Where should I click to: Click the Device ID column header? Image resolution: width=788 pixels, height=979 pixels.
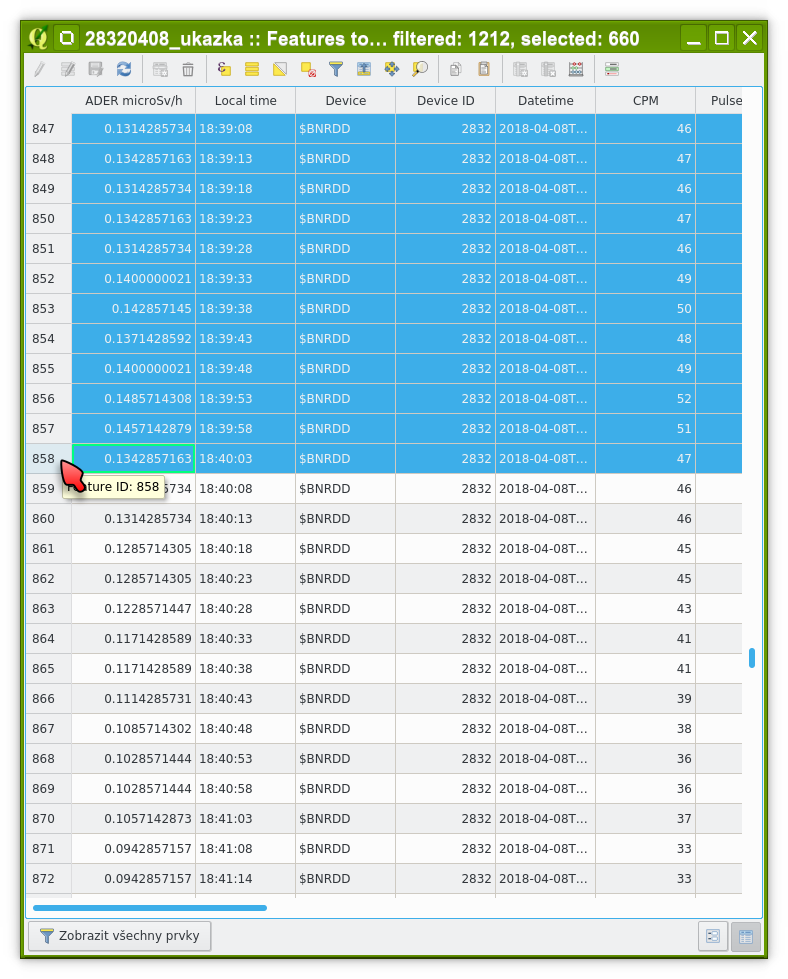tap(445, 101)
